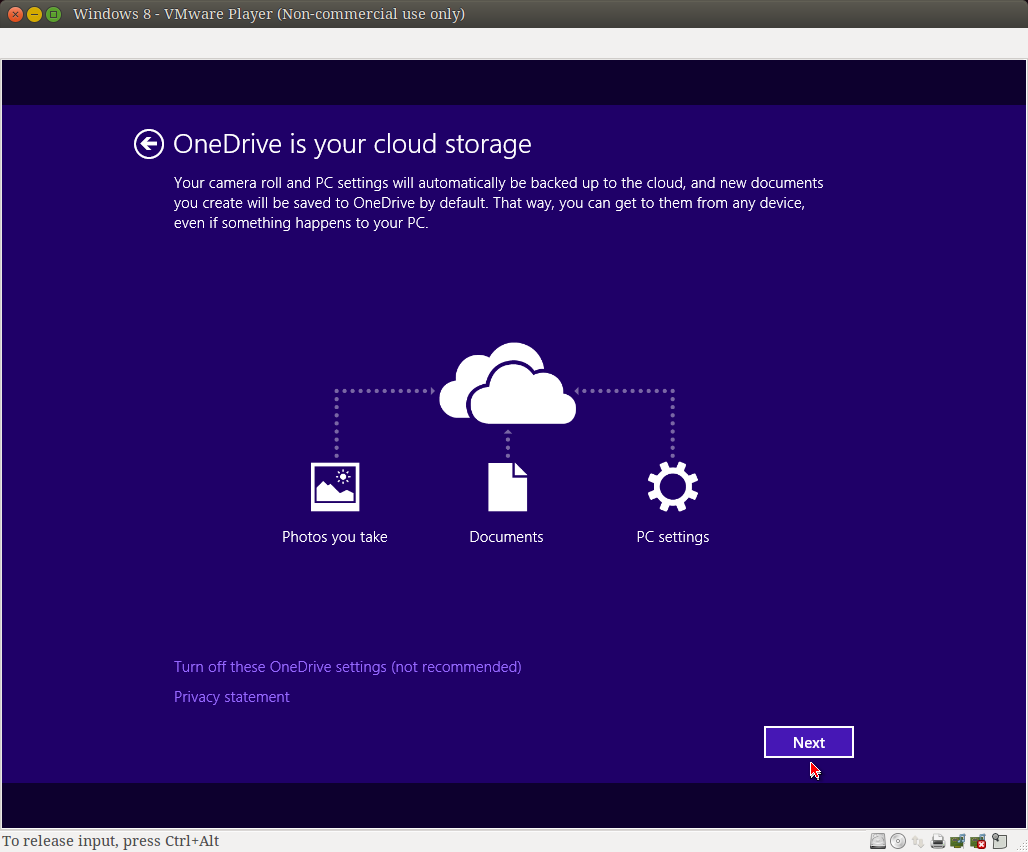The height and width of the screenshot is (852, 1028).
Task: Click disconnected sound card icon with red X
Action: [x=978, y=841]
